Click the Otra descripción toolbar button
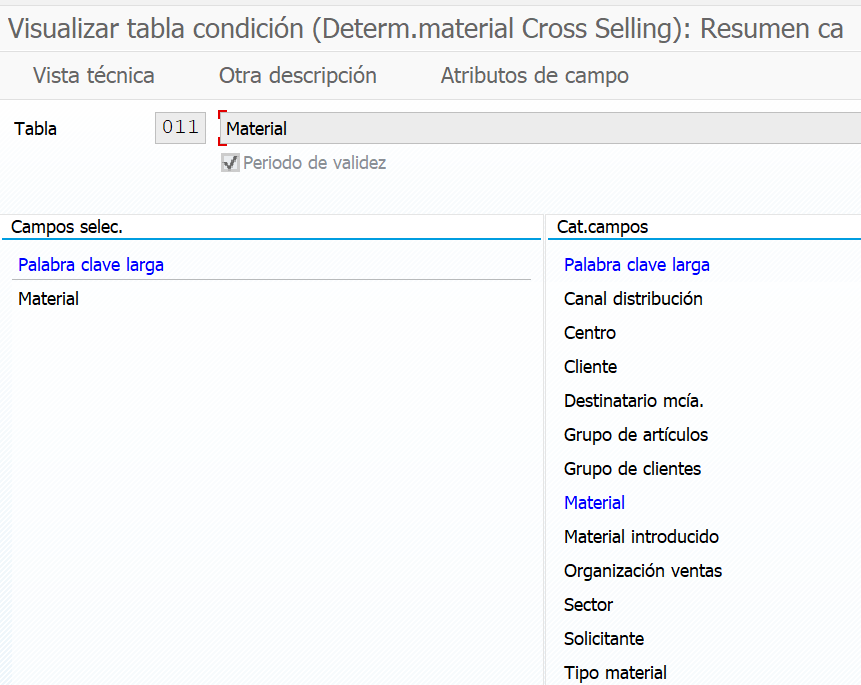 pos(297,75)
